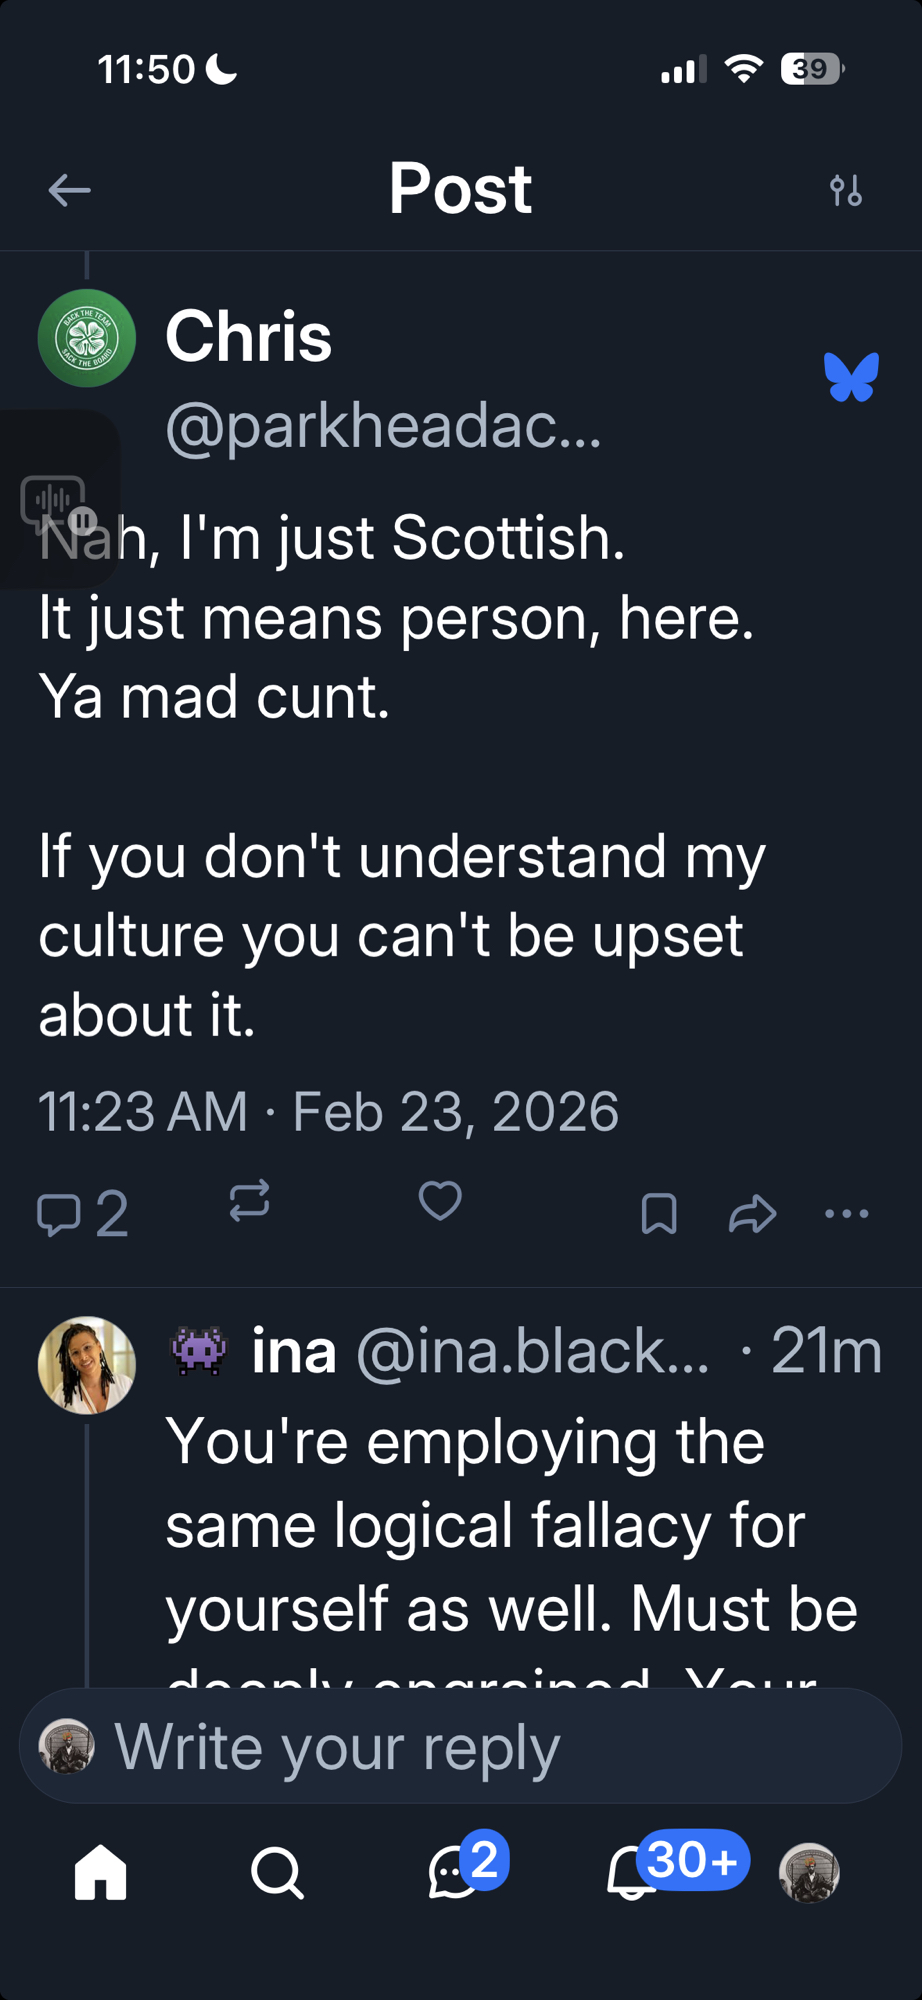Open the ina @ina.black... profile link
The width and height of the screenshot is (922, 2000).
480,1352
